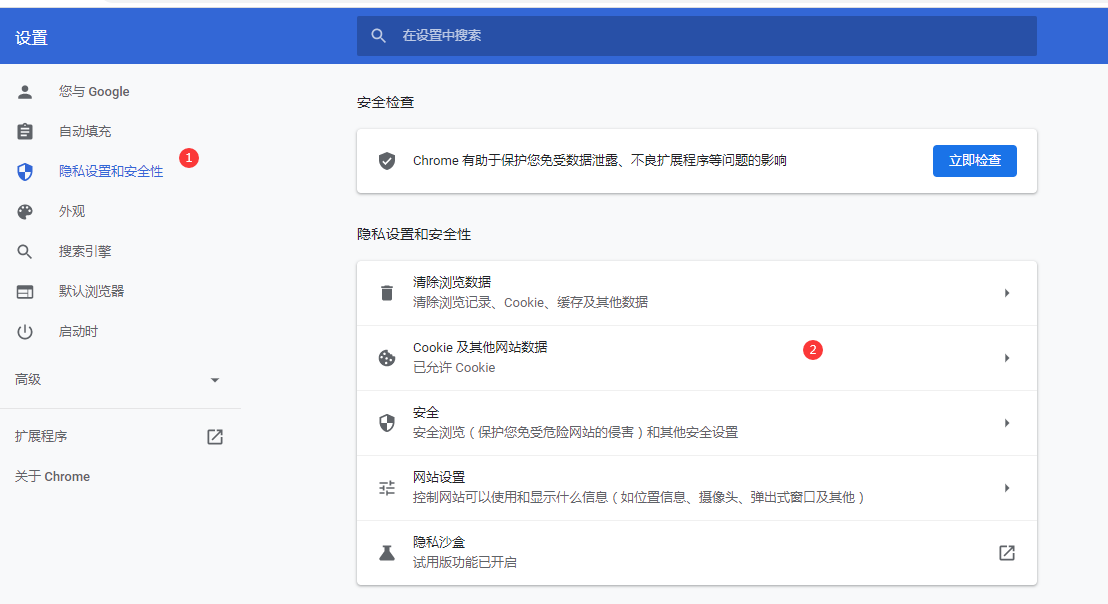
Task: Click the clipboard icon for 自动填充
Action: pyautogui.click(x=25, y=131)
